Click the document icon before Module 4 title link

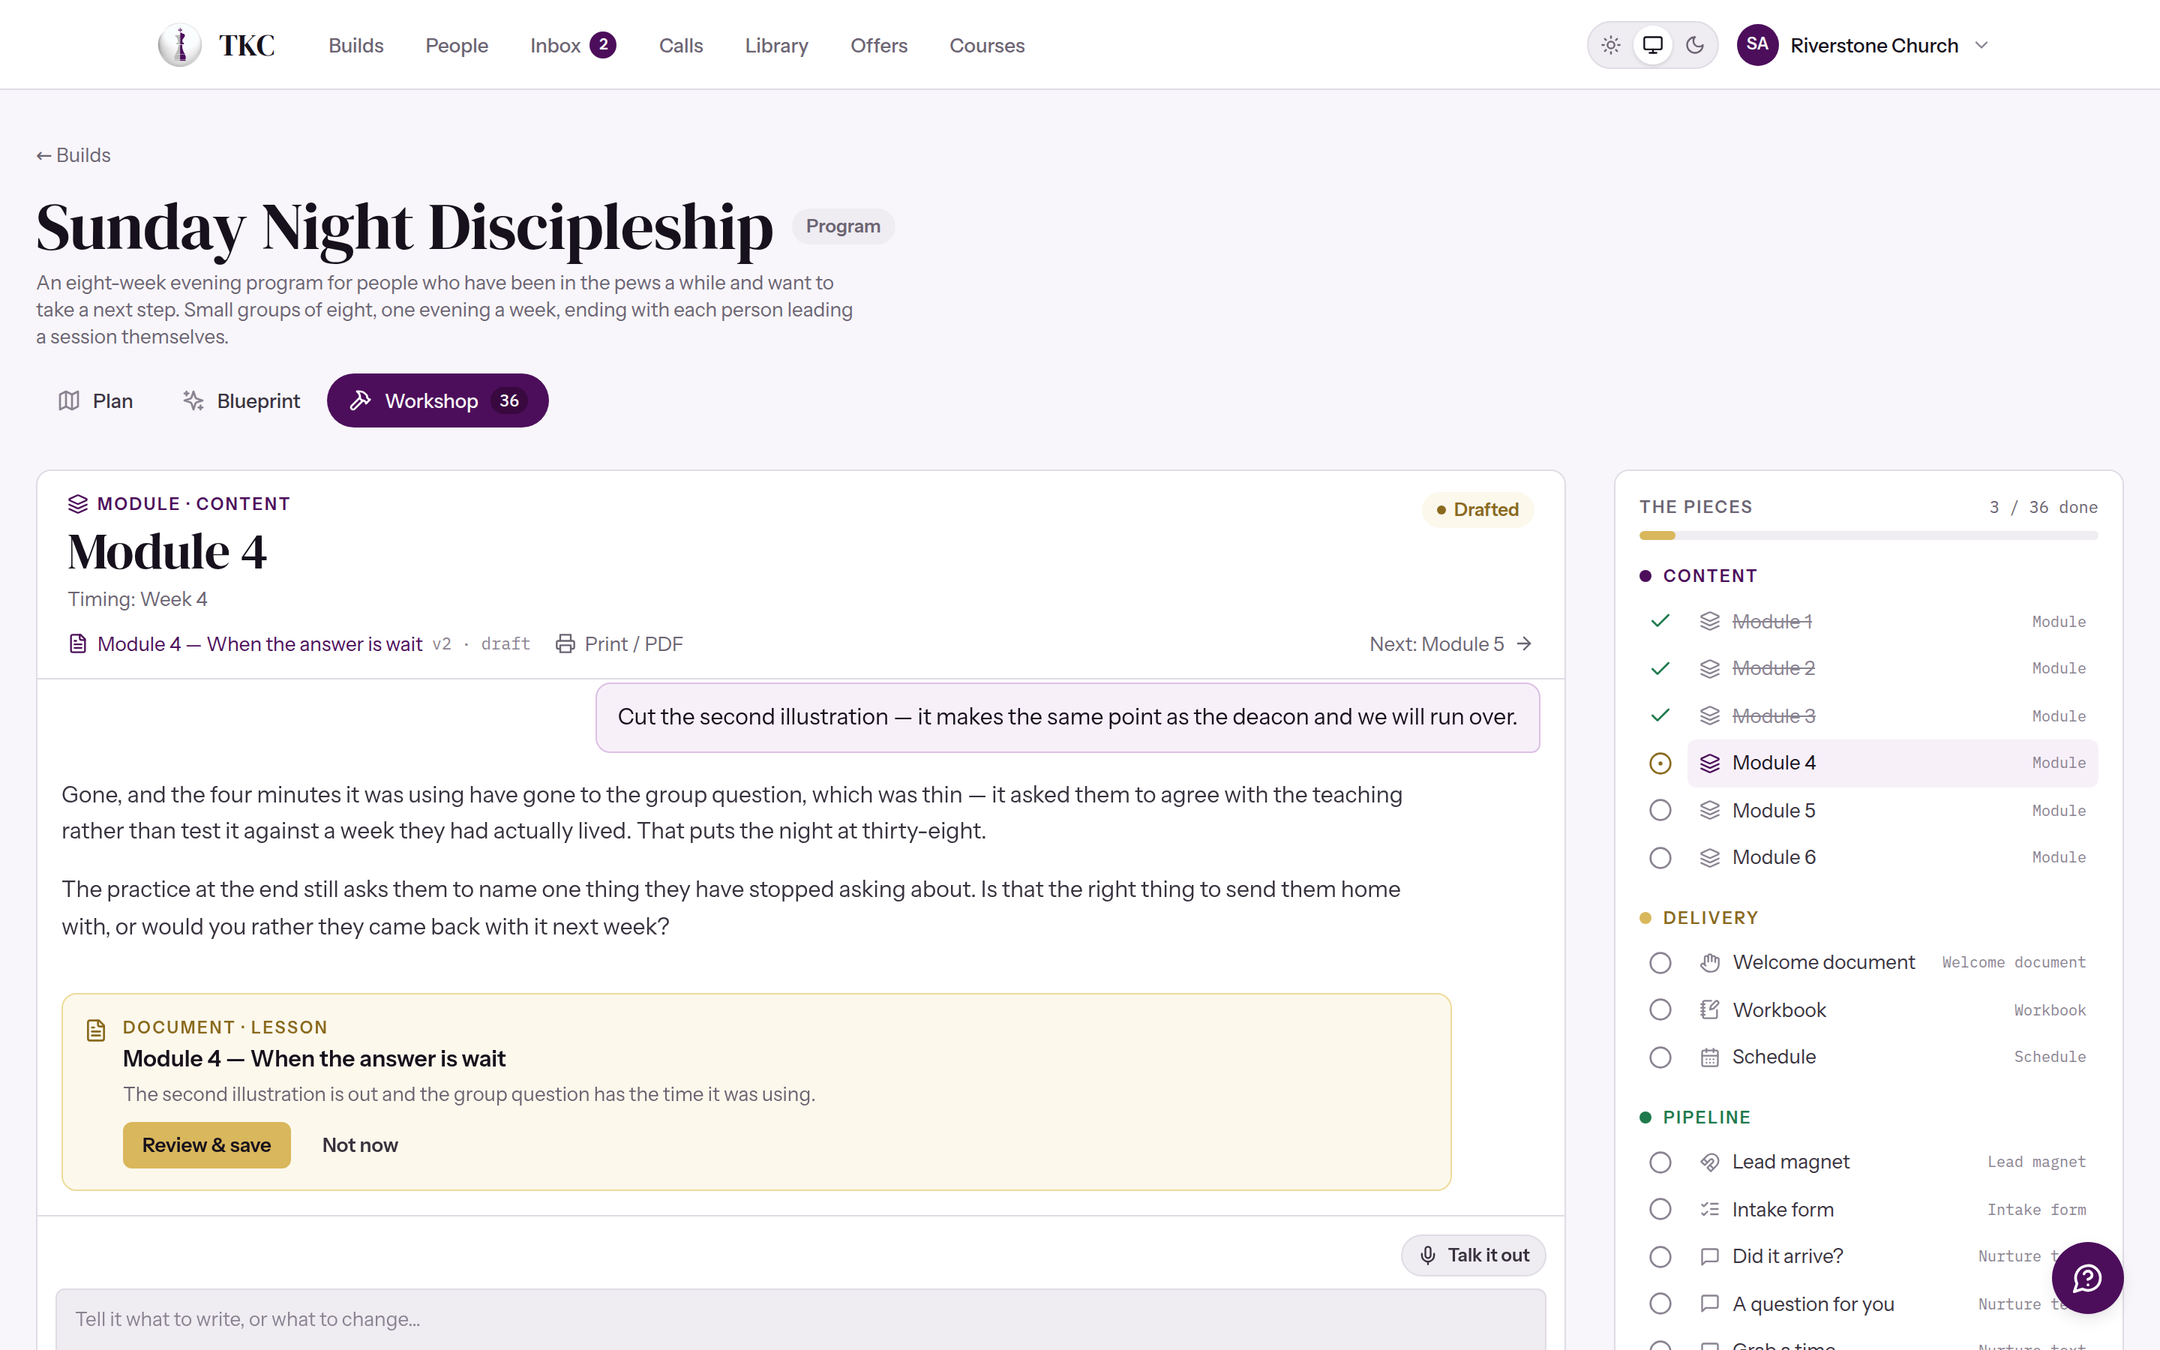[x=77, y=644]
